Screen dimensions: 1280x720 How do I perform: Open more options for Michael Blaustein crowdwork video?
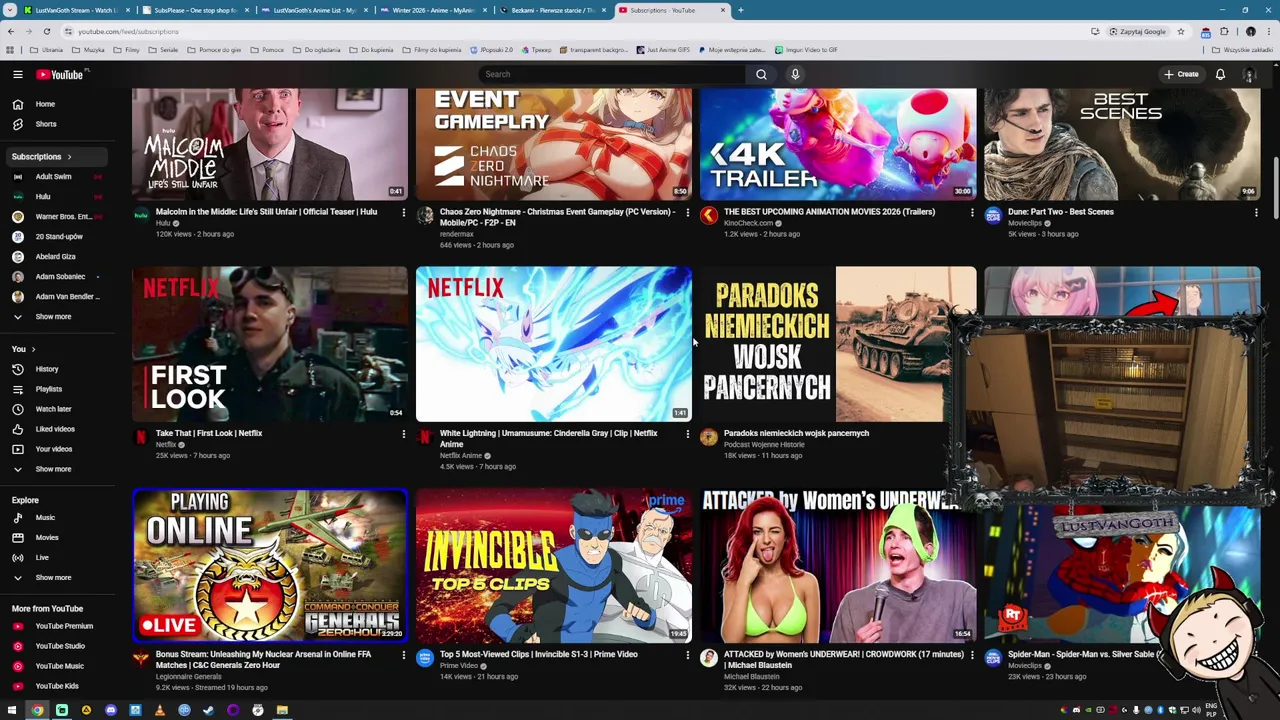point(971,655)
